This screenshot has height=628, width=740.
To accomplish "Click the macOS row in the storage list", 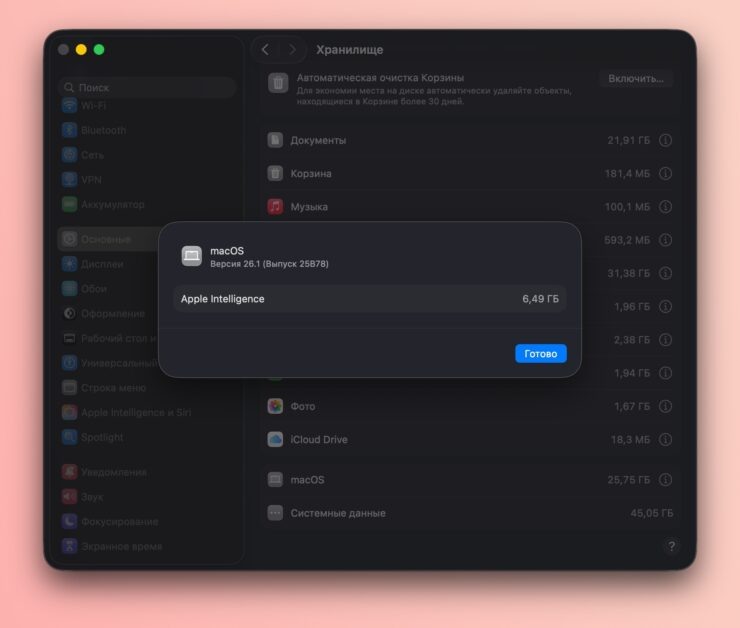I will point(470,480).
